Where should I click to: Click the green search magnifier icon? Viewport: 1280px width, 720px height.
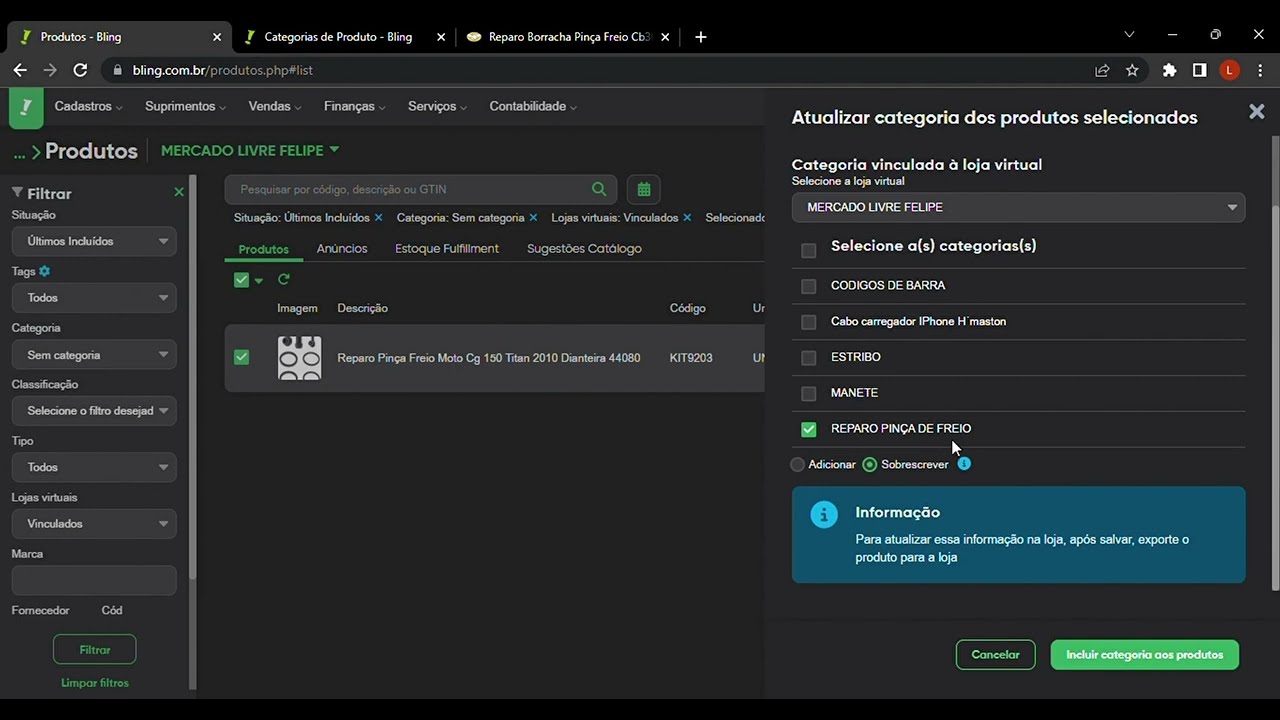click(599, 189)
